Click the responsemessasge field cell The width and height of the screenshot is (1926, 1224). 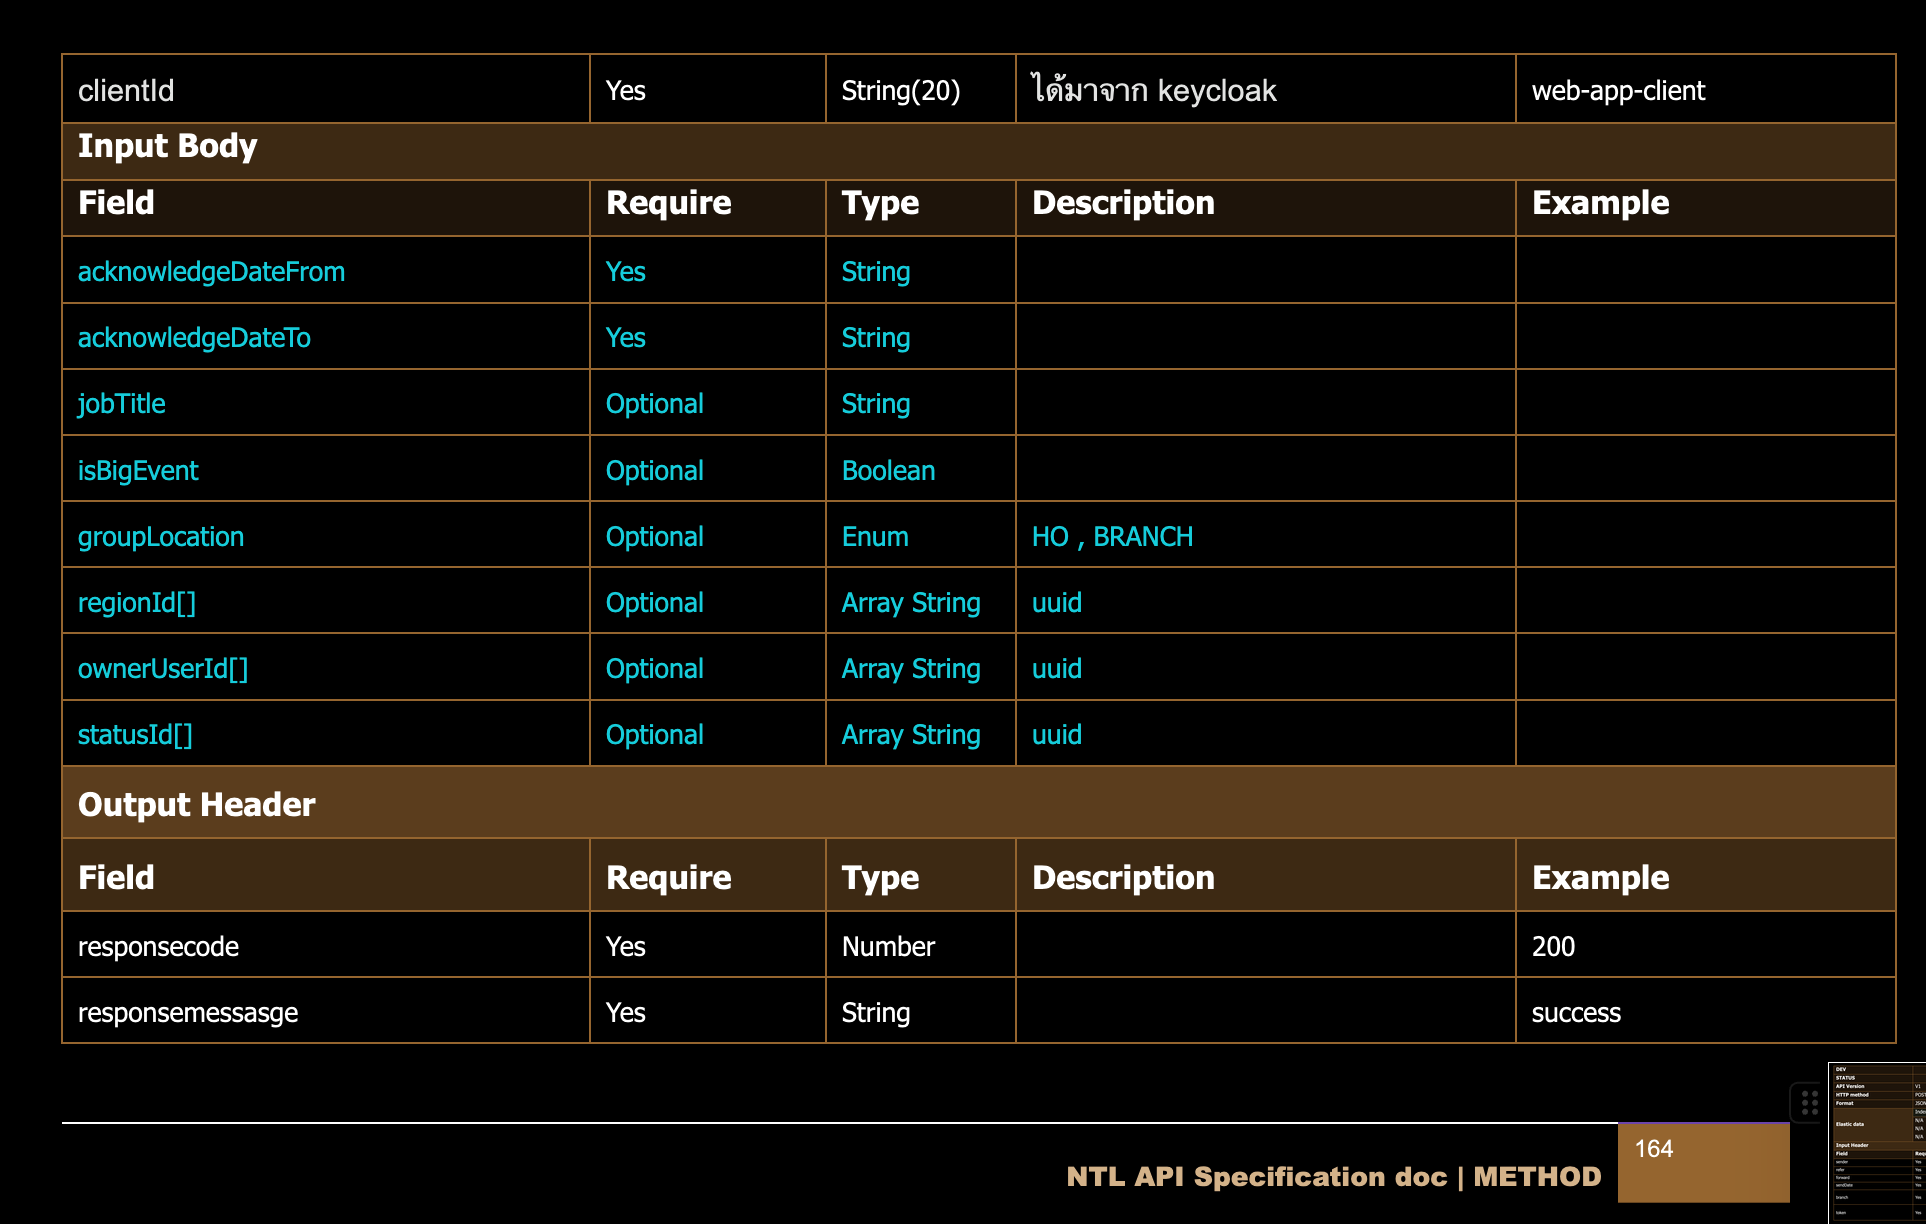188,1013
